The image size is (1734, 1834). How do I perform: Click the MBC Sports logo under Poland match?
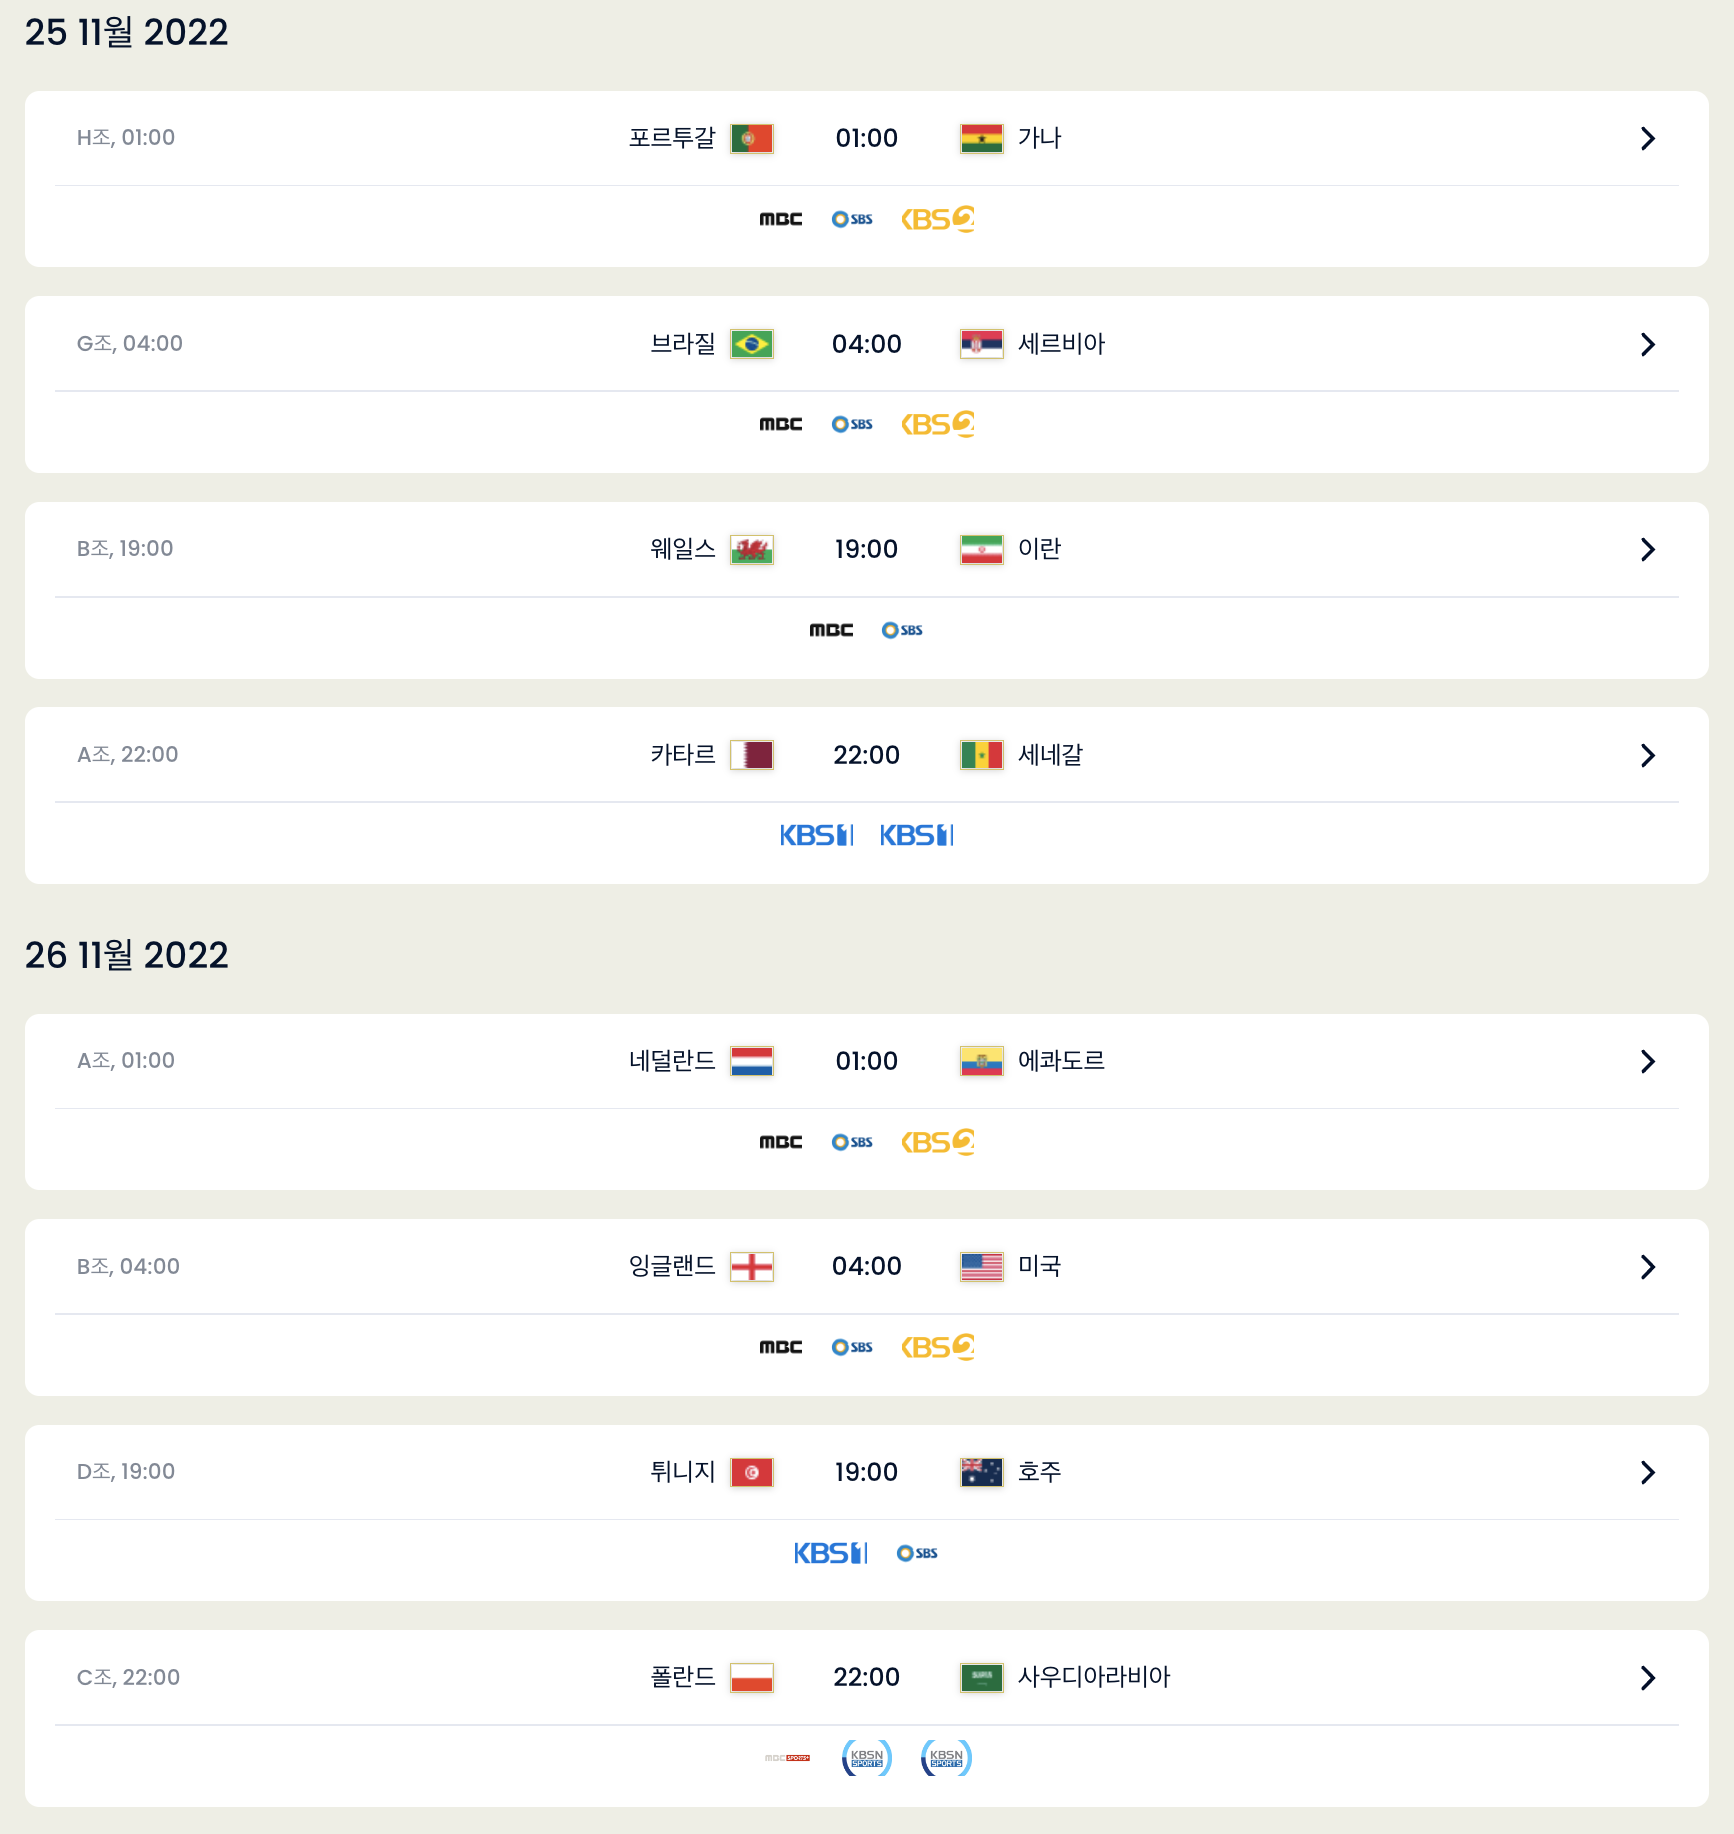click(x=787, y=1758)
